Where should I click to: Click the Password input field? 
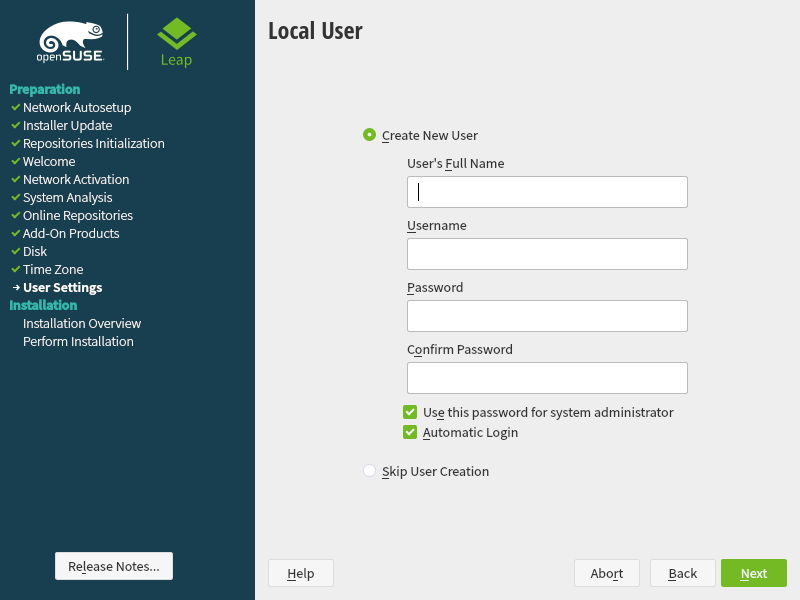click(x=547, y=316)
